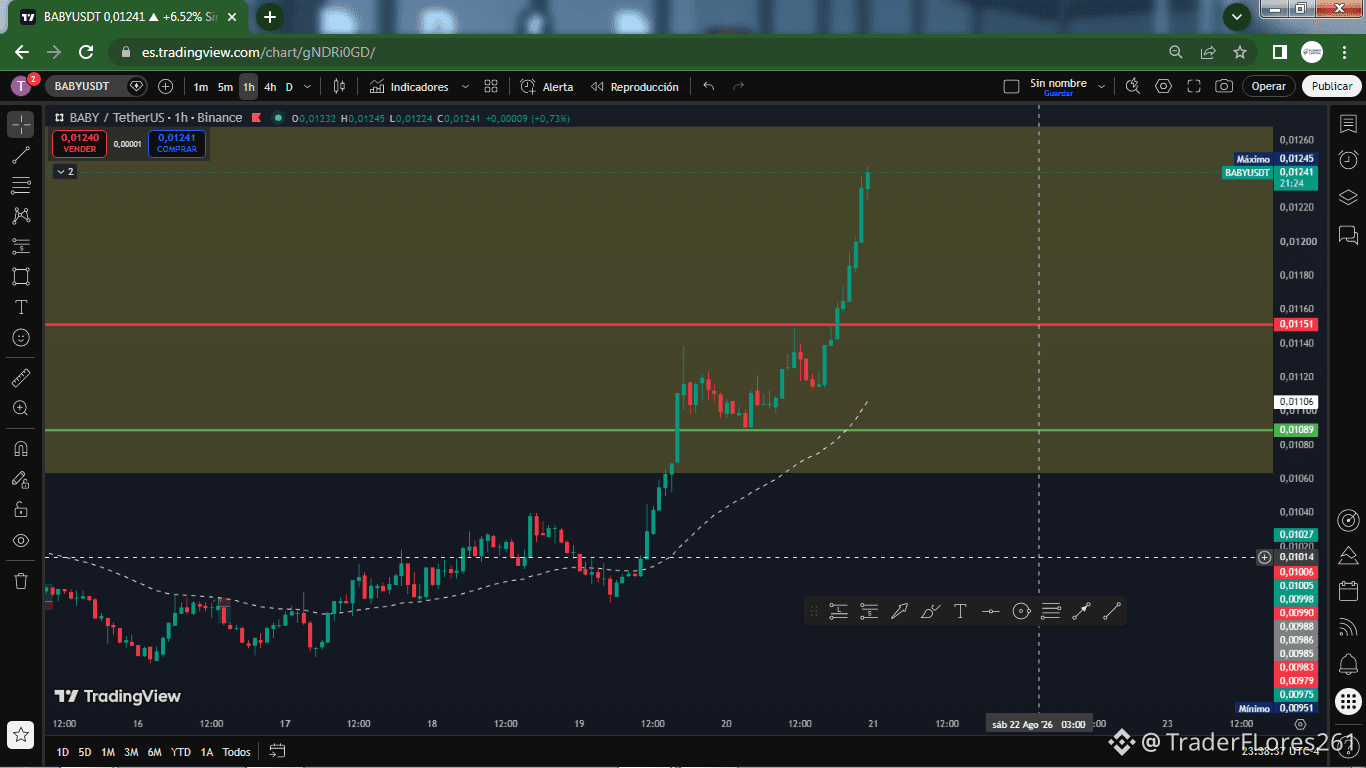
Task: Select the 5m timeframe
Action: 225,87
